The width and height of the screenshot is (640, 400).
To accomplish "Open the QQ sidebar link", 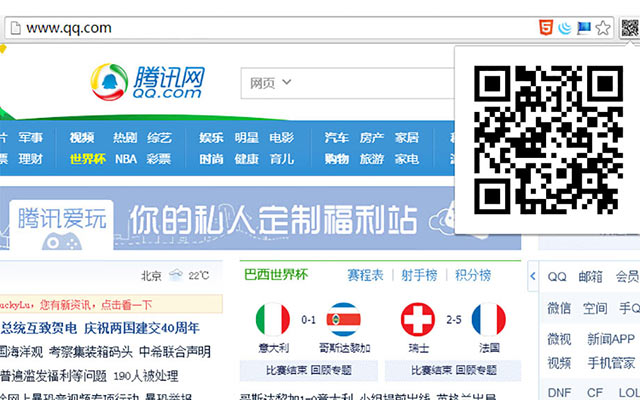I will (x=557, y=276).
